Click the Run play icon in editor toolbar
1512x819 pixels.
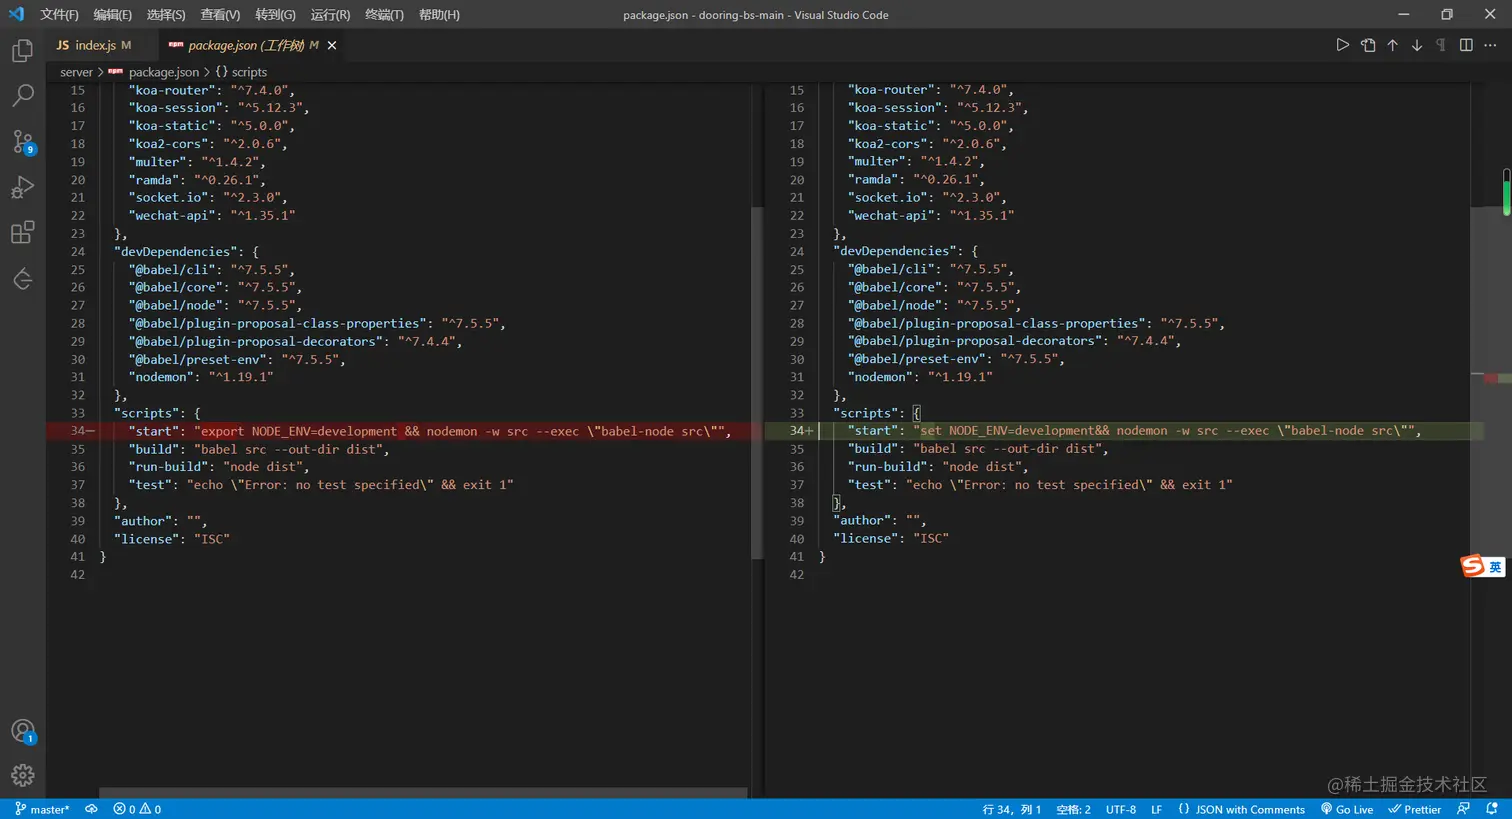1343,45
